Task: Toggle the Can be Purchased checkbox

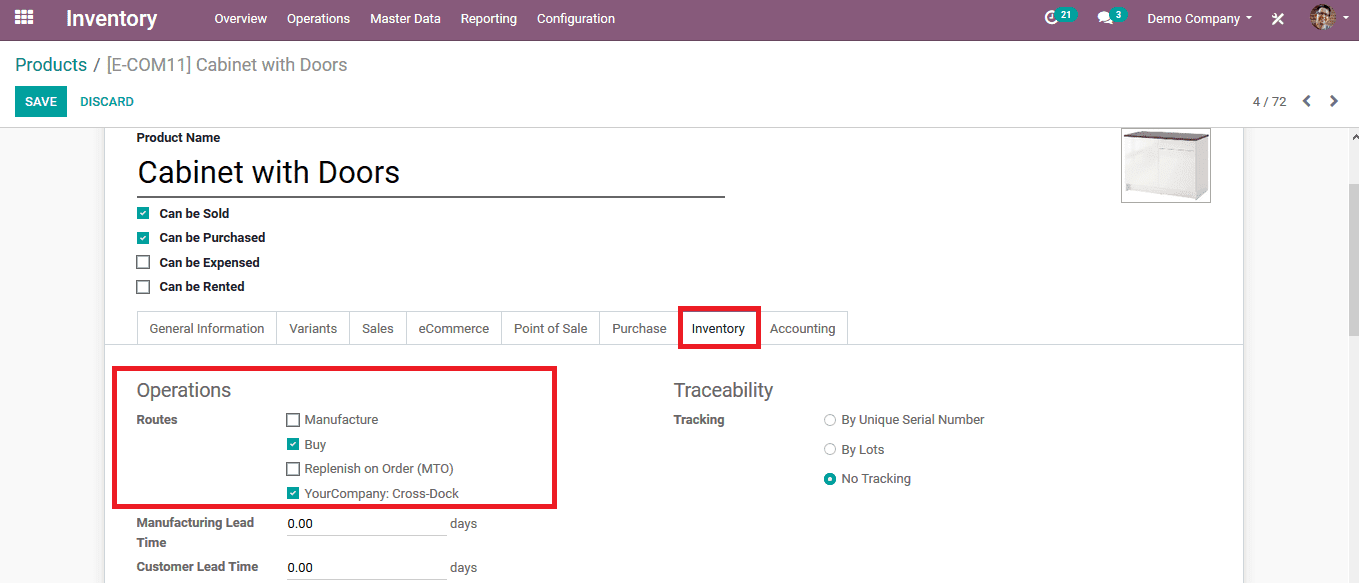Action: 143,238
